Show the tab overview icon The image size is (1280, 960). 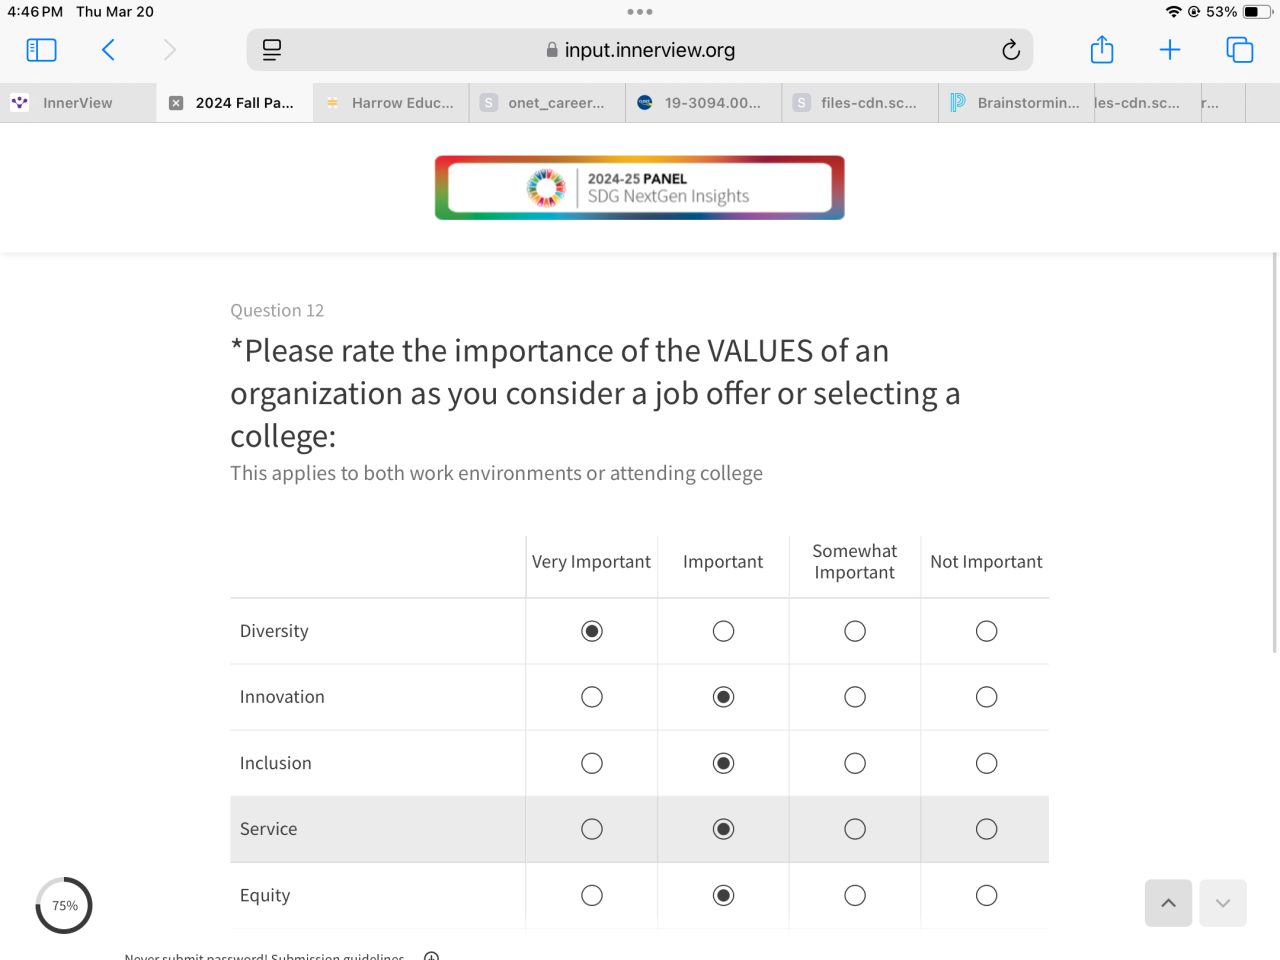coord(1240,50)
